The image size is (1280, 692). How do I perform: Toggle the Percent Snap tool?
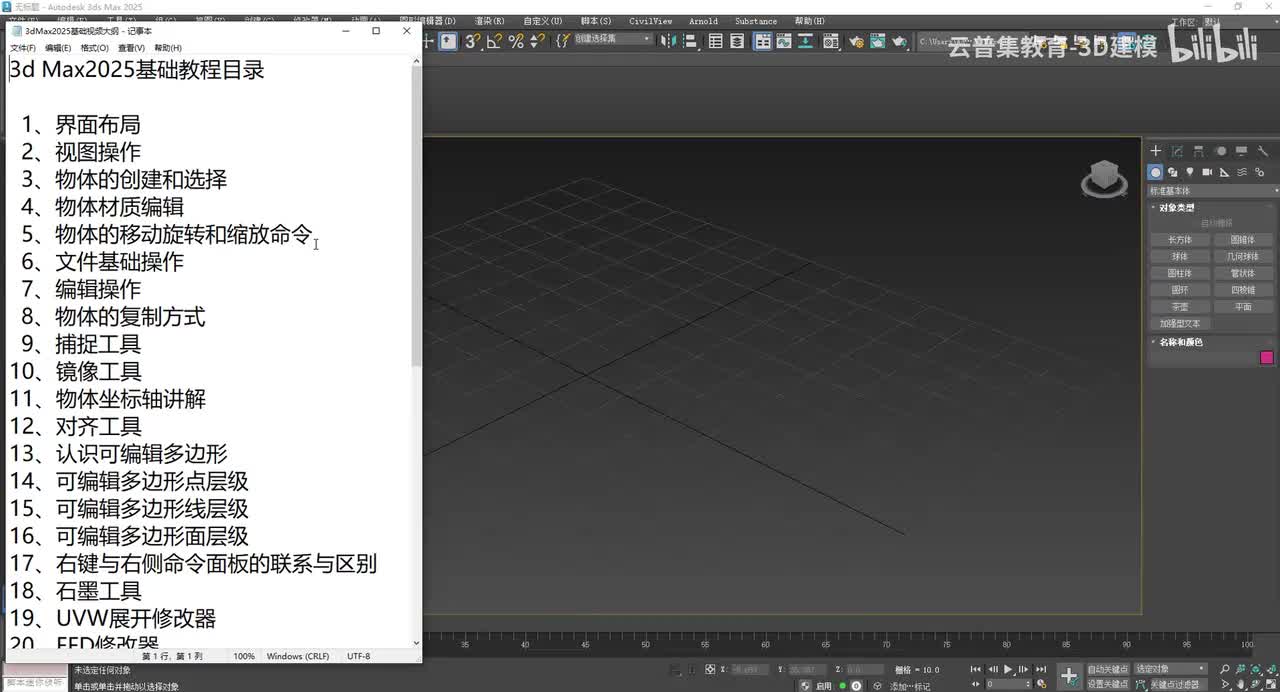[516, 41]
